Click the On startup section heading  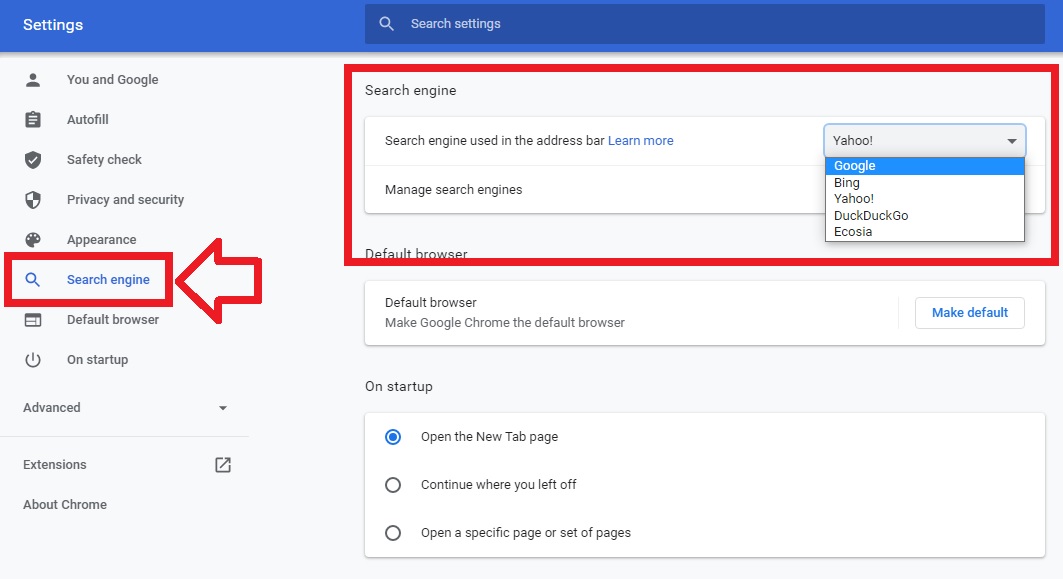[399, 386]
